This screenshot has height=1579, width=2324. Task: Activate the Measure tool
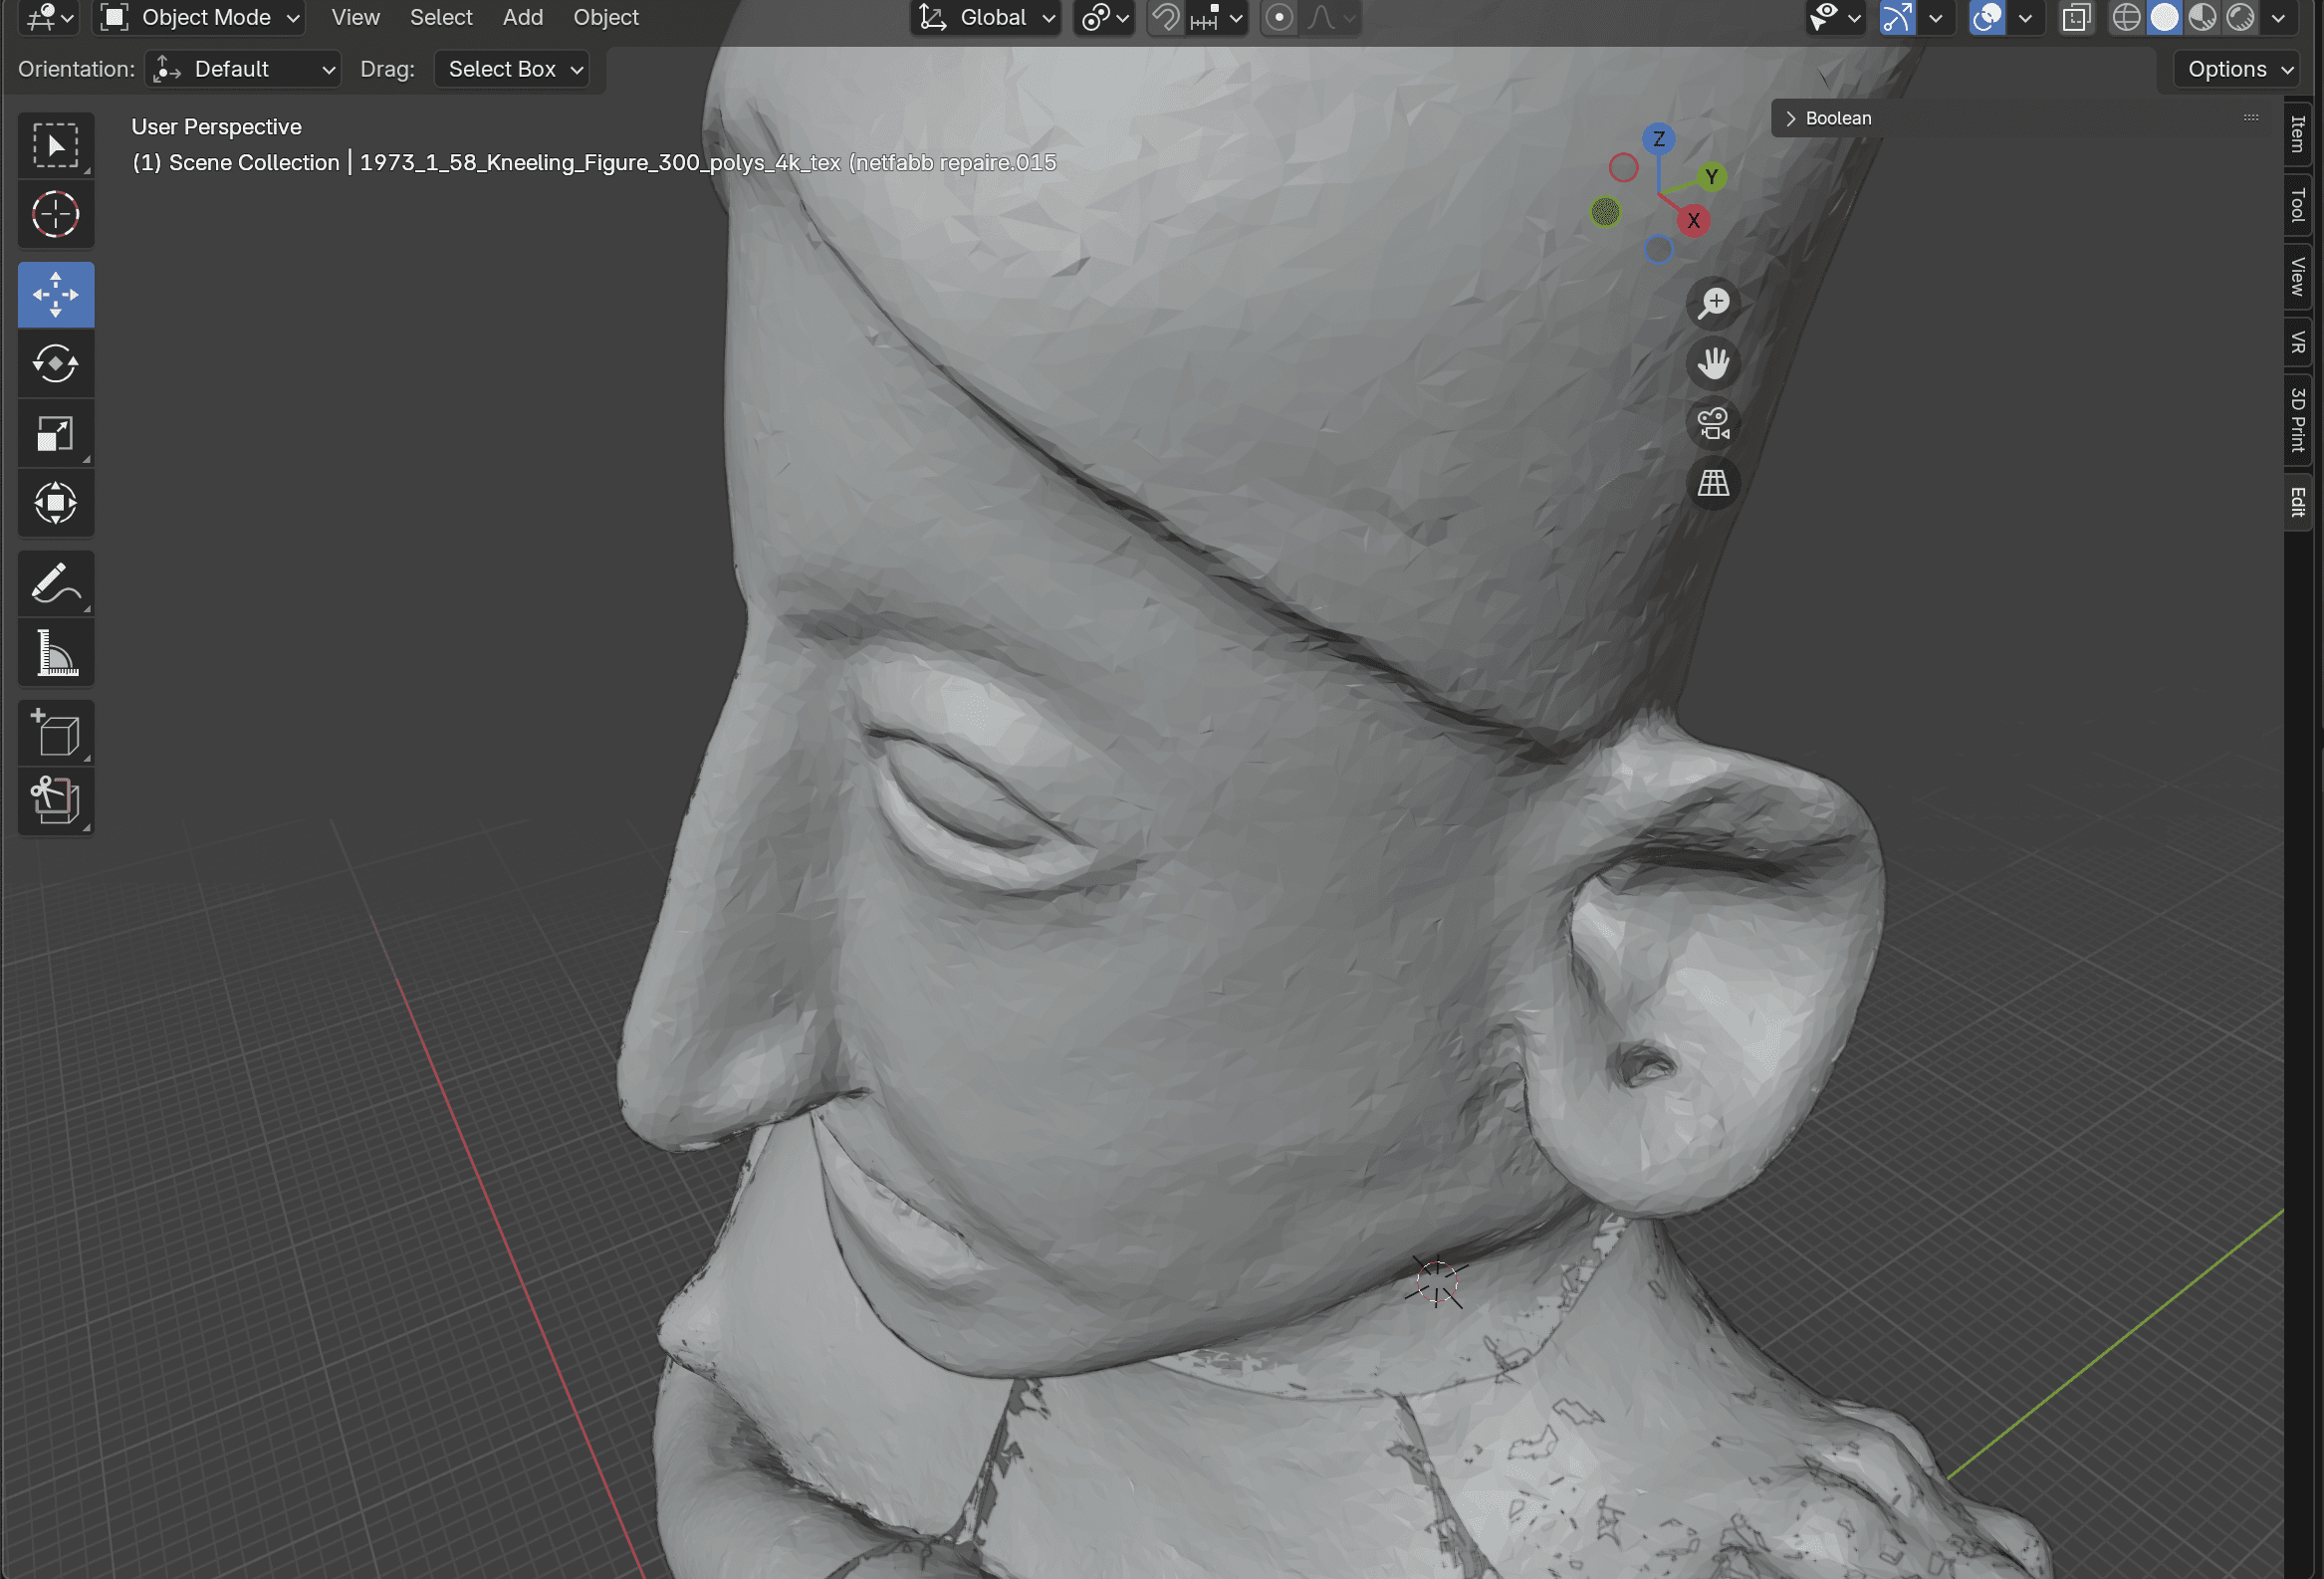click(55, 654)
